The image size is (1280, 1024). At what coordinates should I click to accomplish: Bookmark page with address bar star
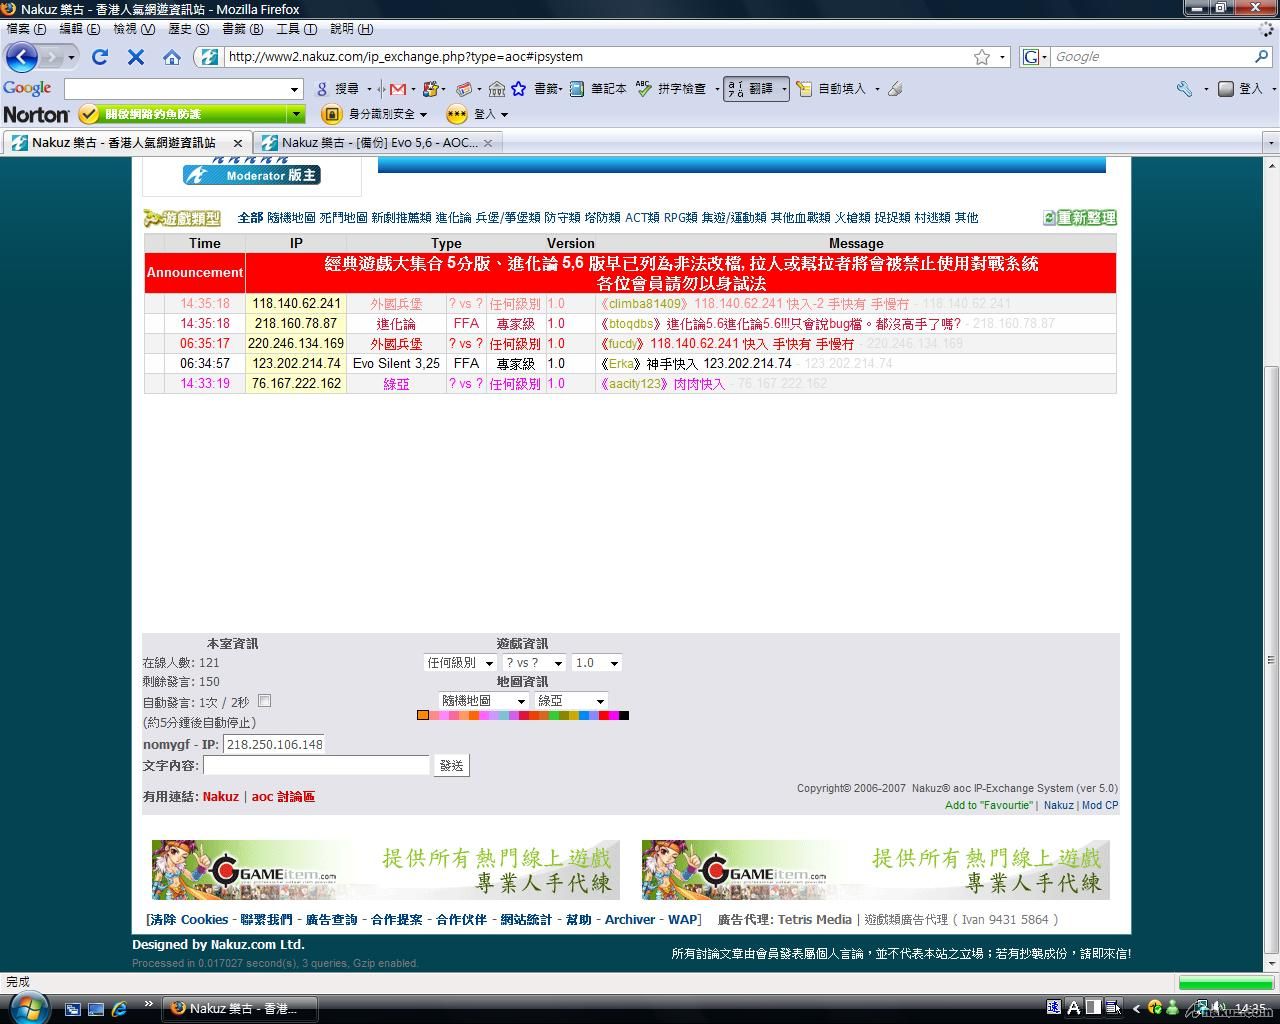coord(982,57)
